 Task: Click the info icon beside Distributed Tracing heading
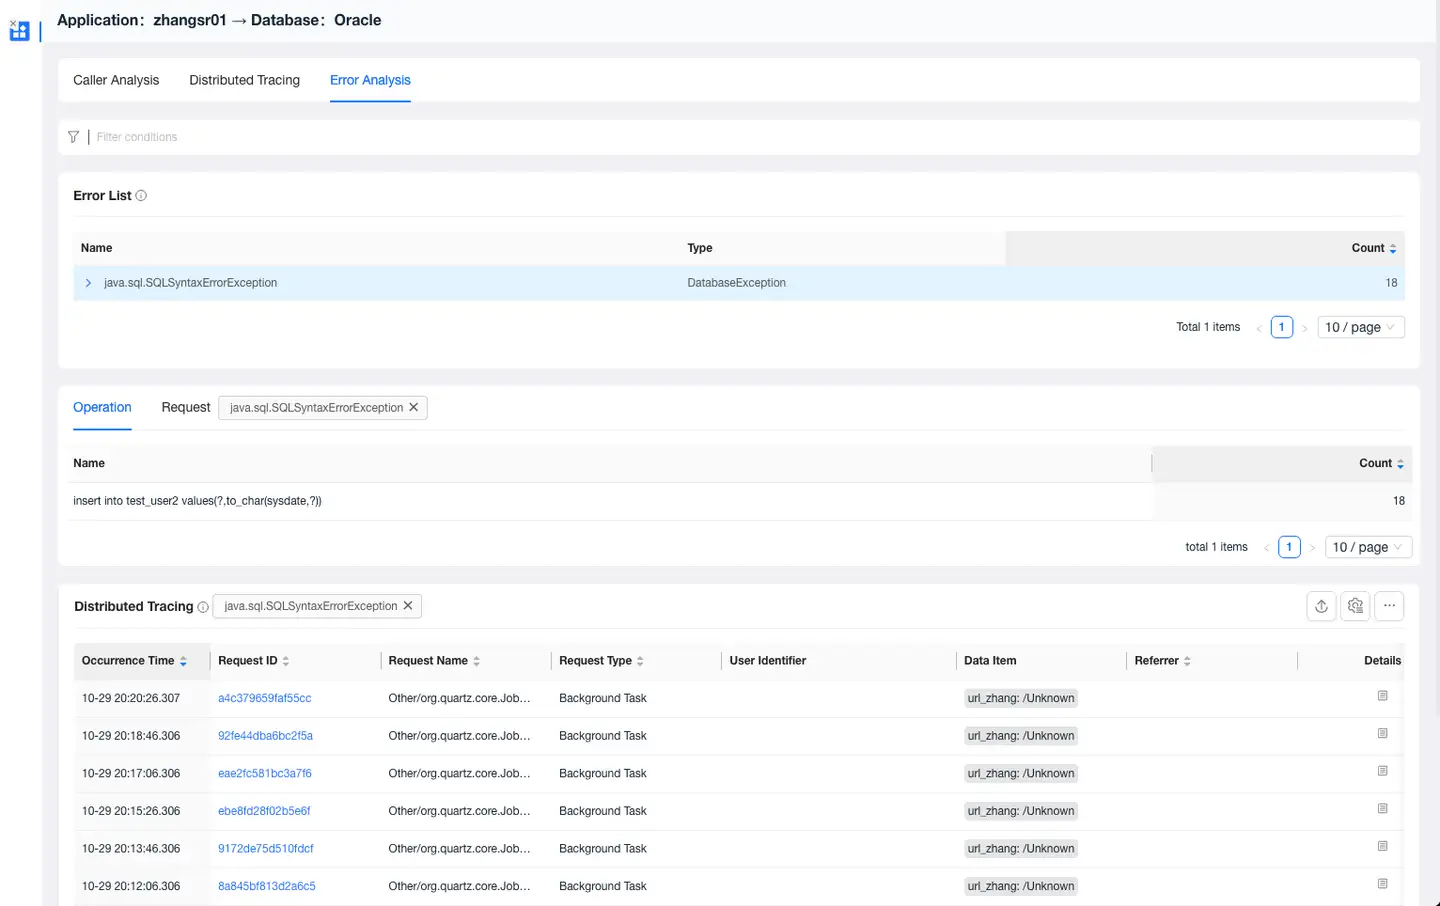point(203,607)
